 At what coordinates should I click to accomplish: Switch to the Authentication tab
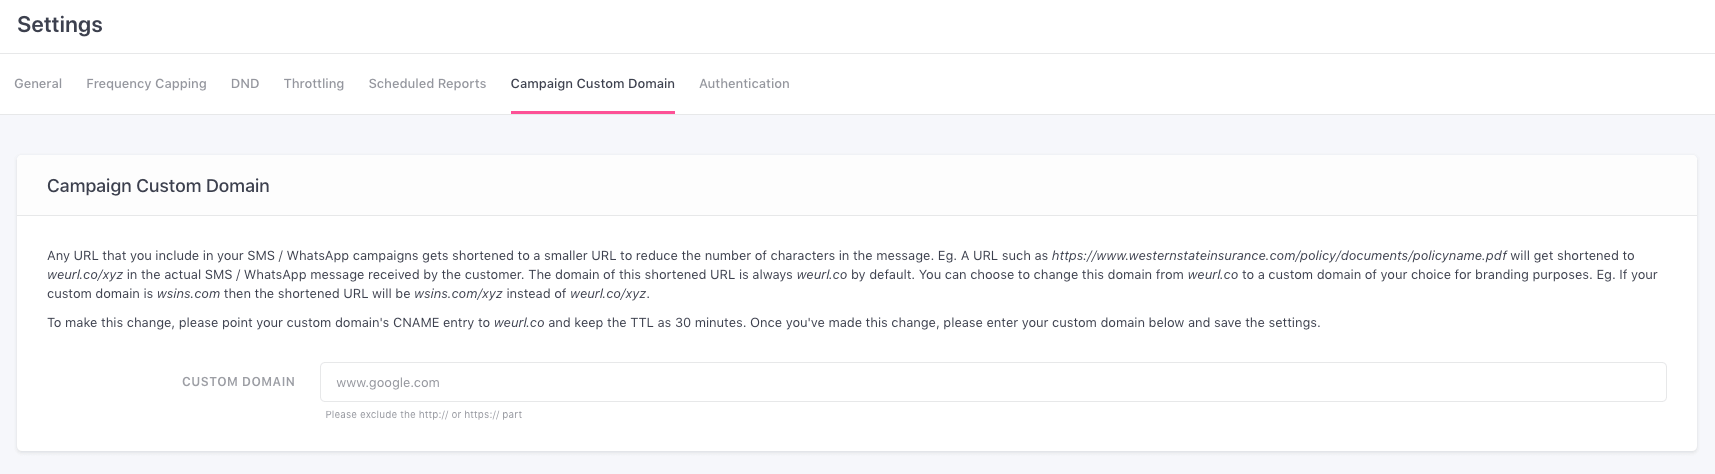coord(744,84)
